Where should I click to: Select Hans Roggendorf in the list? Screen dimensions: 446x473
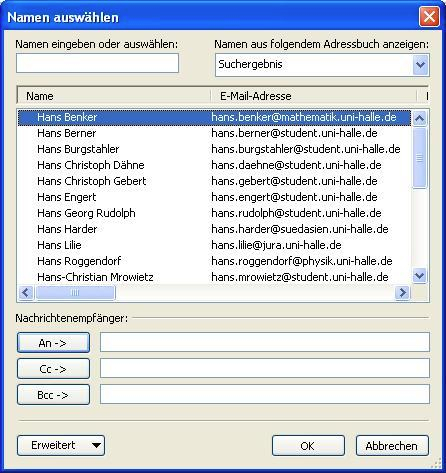(214, 261)
